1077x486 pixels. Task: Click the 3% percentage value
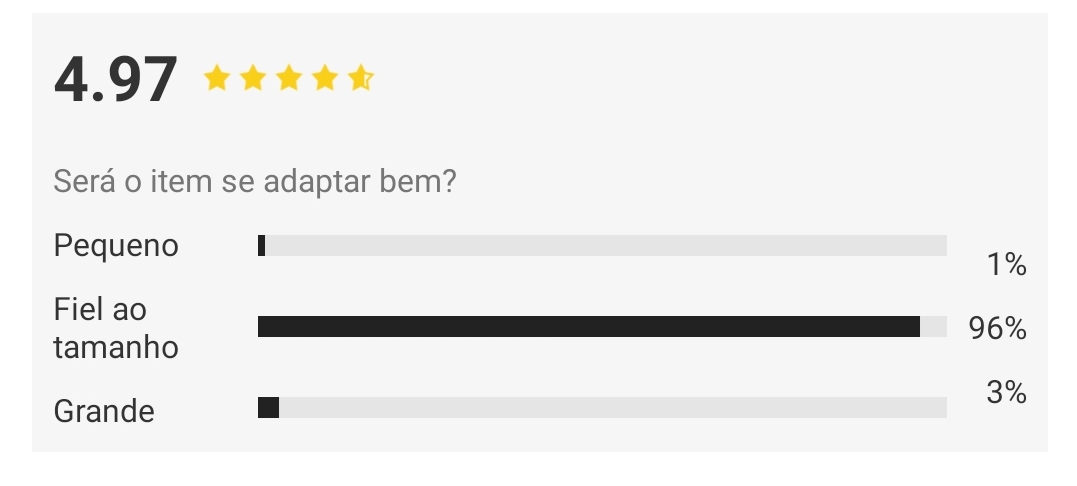[x=1006, y=393]
